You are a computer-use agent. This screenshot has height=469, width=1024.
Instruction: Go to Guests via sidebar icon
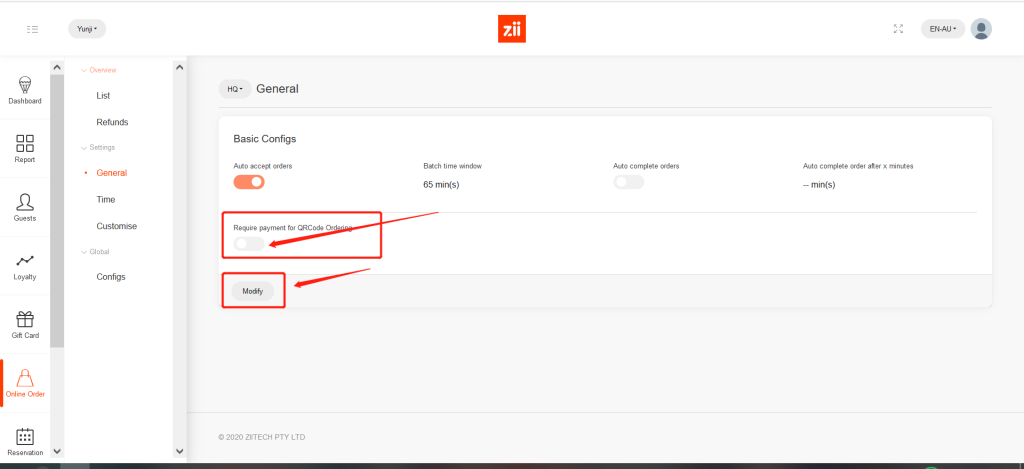pos(25,201)
